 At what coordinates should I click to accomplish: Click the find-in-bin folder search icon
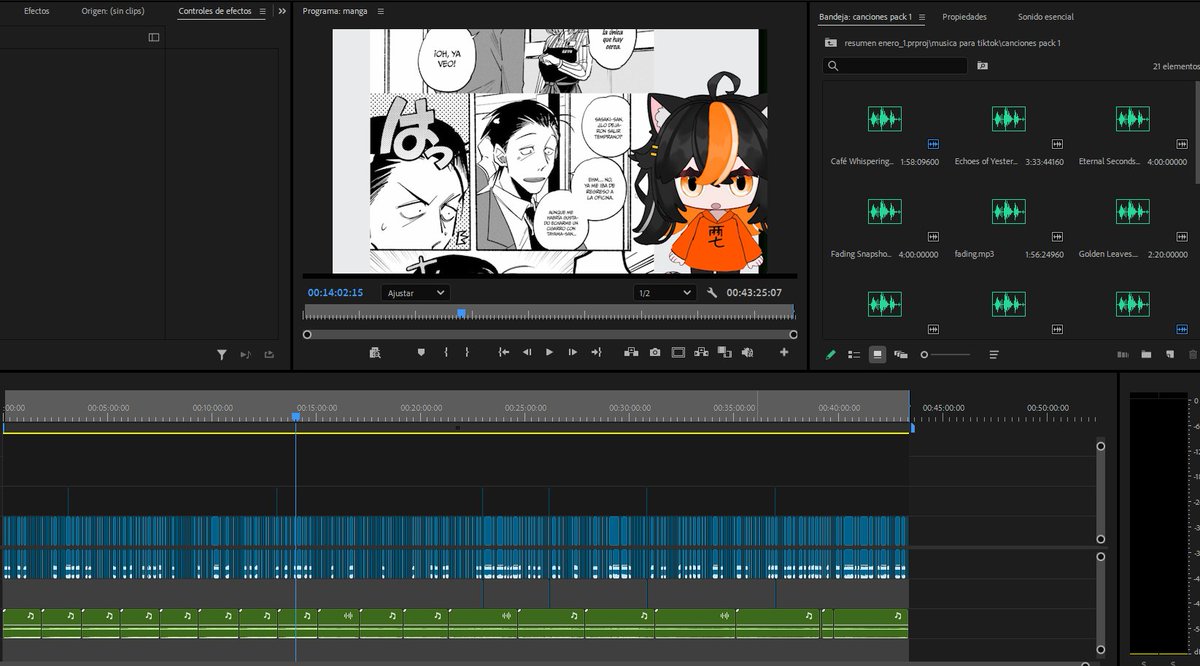click(982, 66)
